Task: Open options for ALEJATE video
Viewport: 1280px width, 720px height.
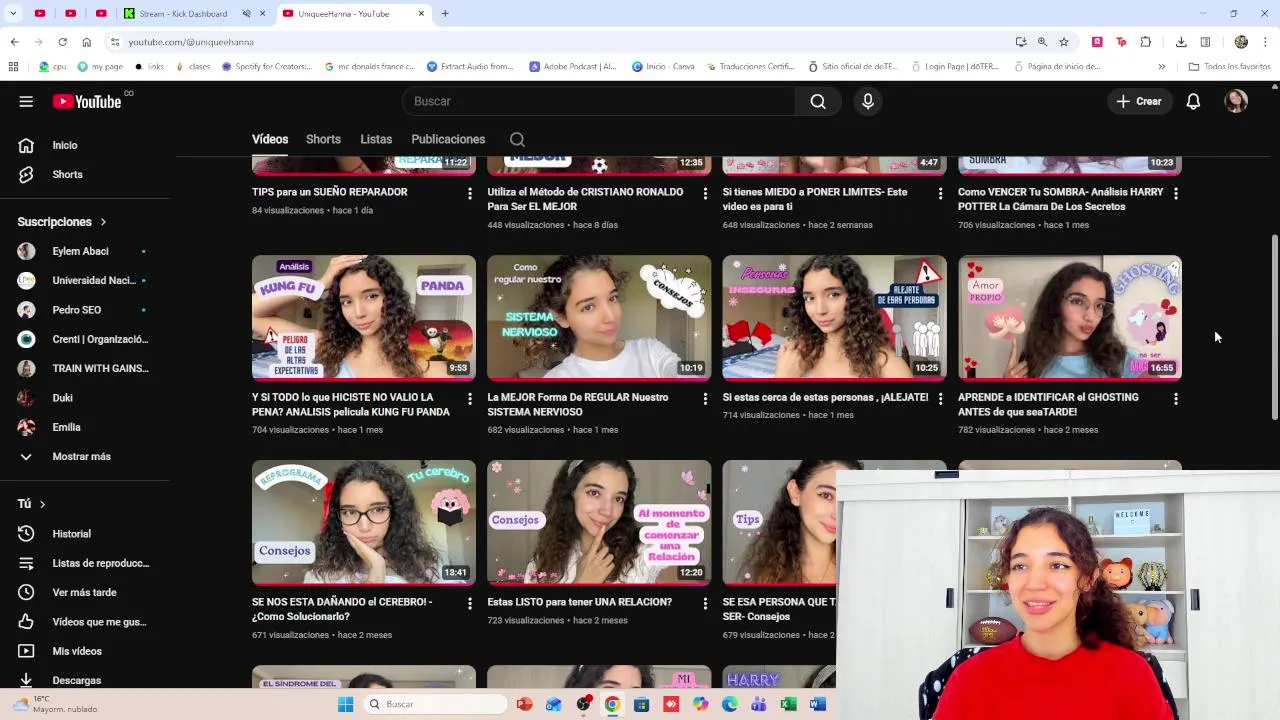Action: point(940,399)
